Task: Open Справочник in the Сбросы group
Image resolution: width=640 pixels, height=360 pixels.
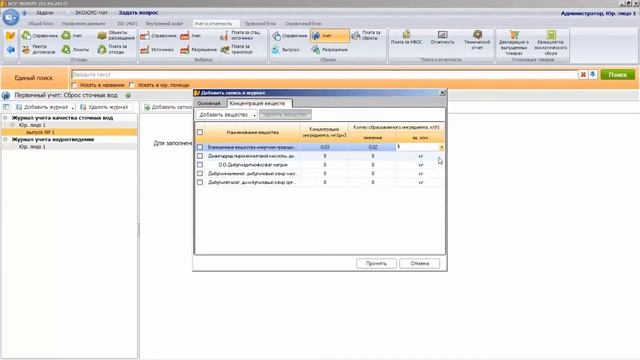Action: [289, 36]
